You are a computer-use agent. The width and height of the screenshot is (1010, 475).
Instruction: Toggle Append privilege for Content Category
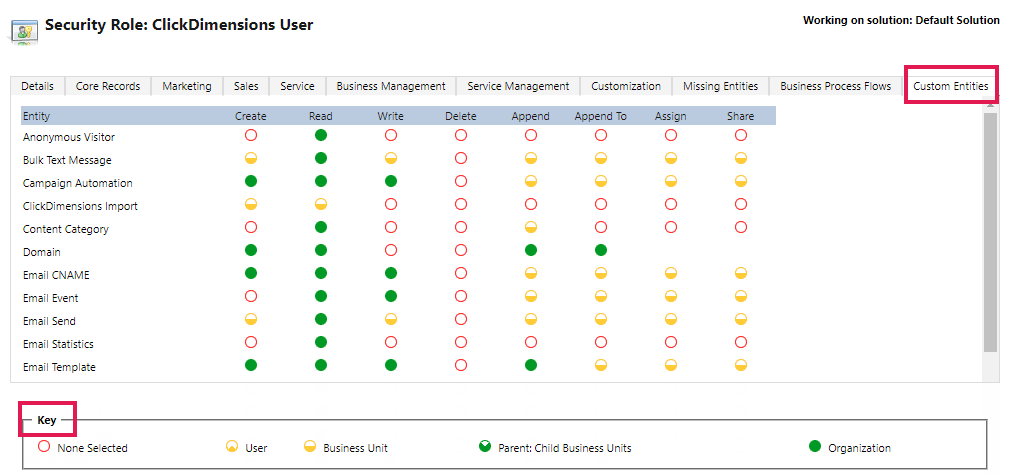[x=531, y=228]
